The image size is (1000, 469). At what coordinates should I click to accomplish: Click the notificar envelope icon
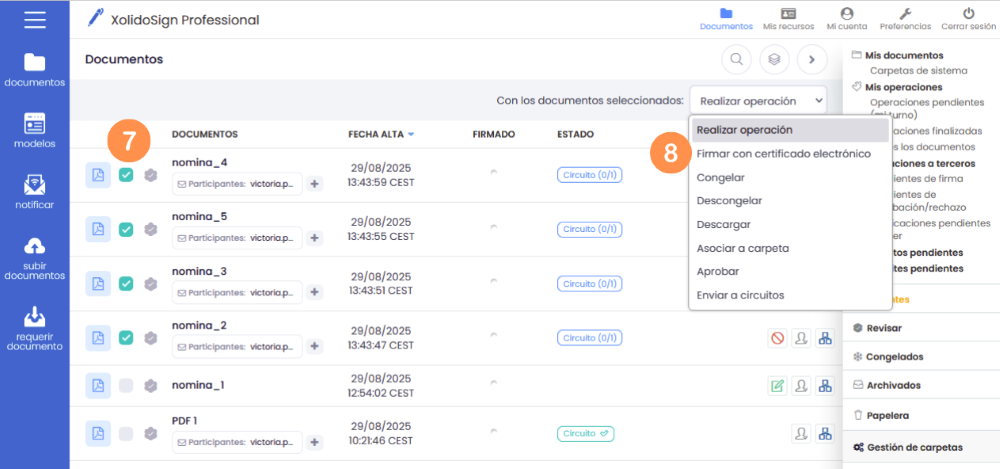[34, 185]
